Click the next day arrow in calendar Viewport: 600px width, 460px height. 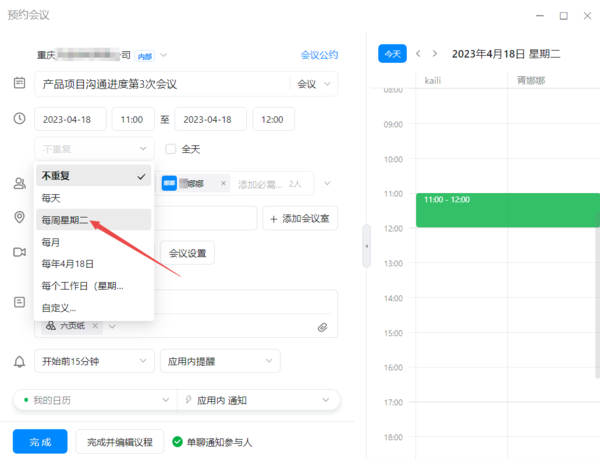click(435, 54)
